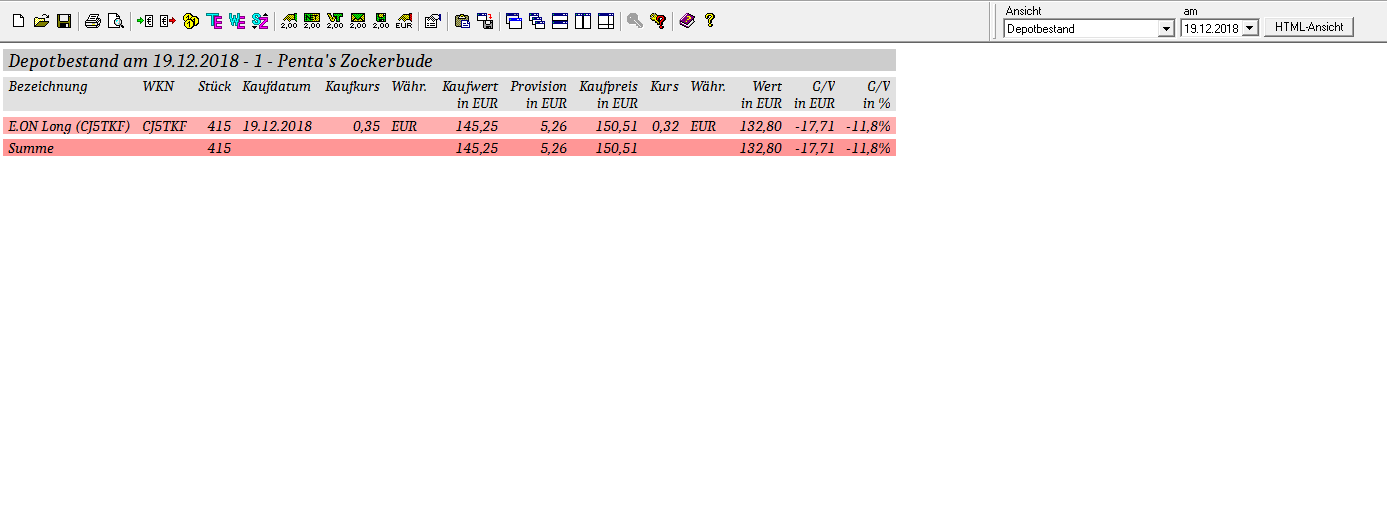Image resolution: width=1387 pixels, height=505 pixels.
Task: Click the split panes layout icon
Action: pyautogui.click(x=606, y=20)
